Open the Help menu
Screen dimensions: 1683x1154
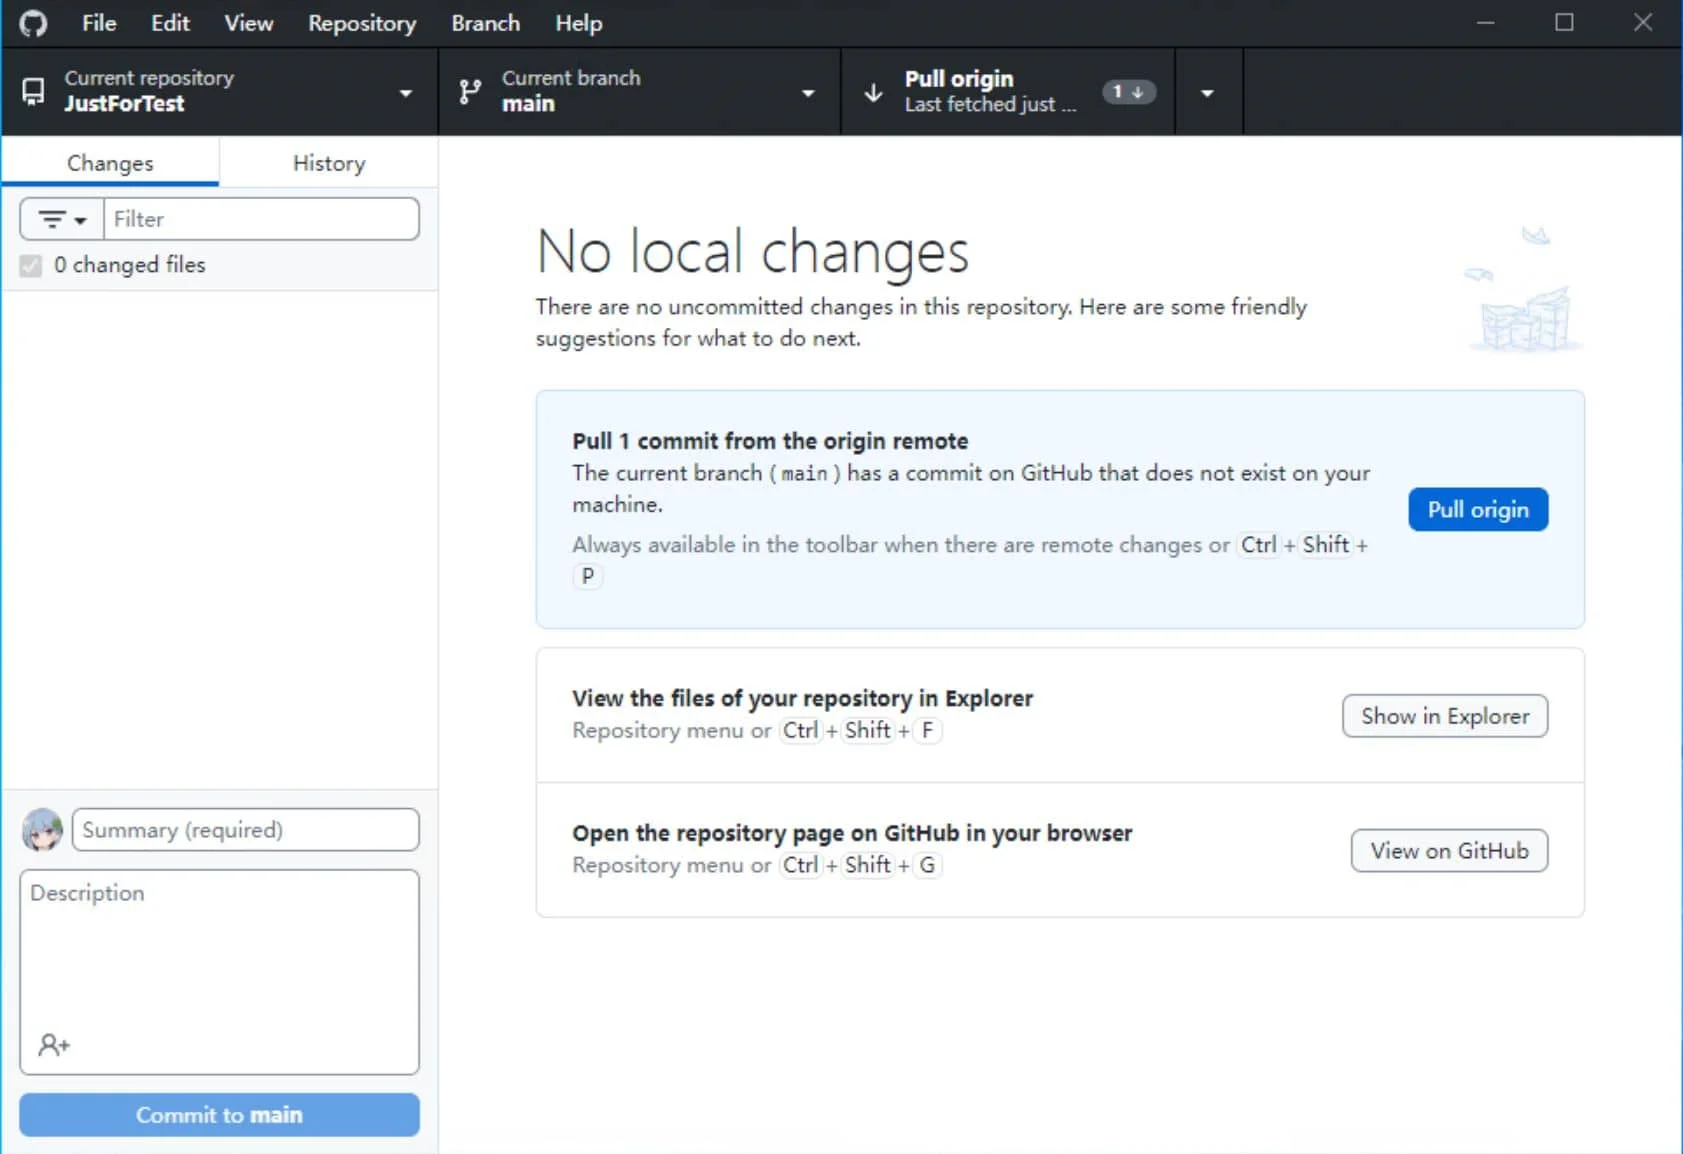579,23
